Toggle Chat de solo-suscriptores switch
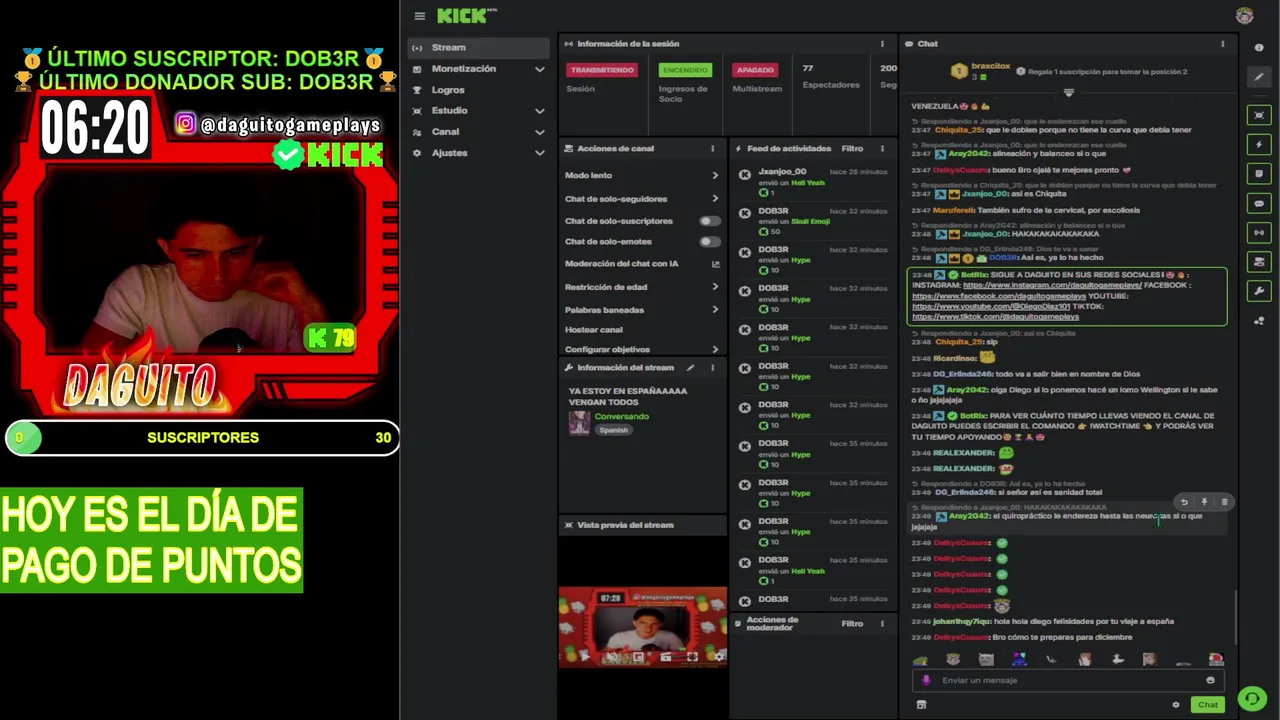 [x=710, y=221]
